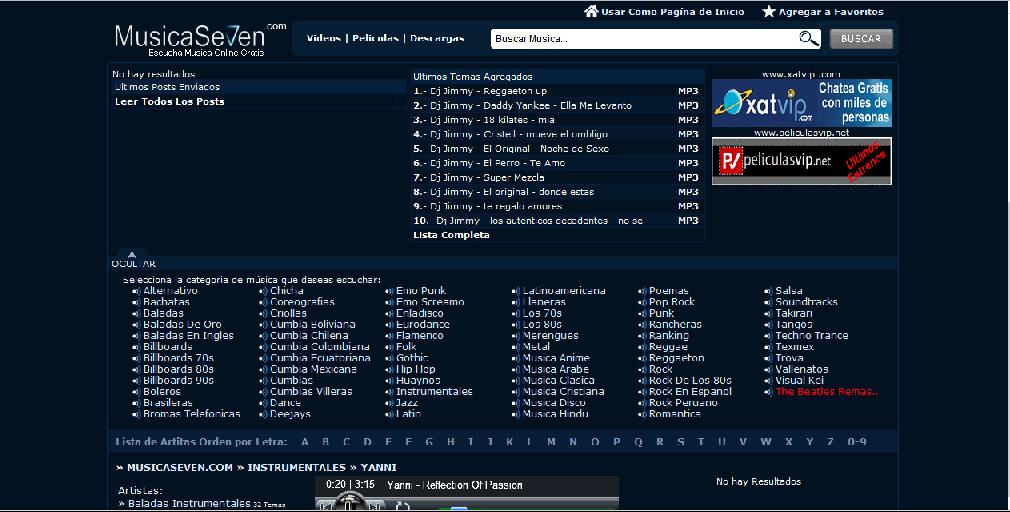Open the Vallenatos category

802,369
